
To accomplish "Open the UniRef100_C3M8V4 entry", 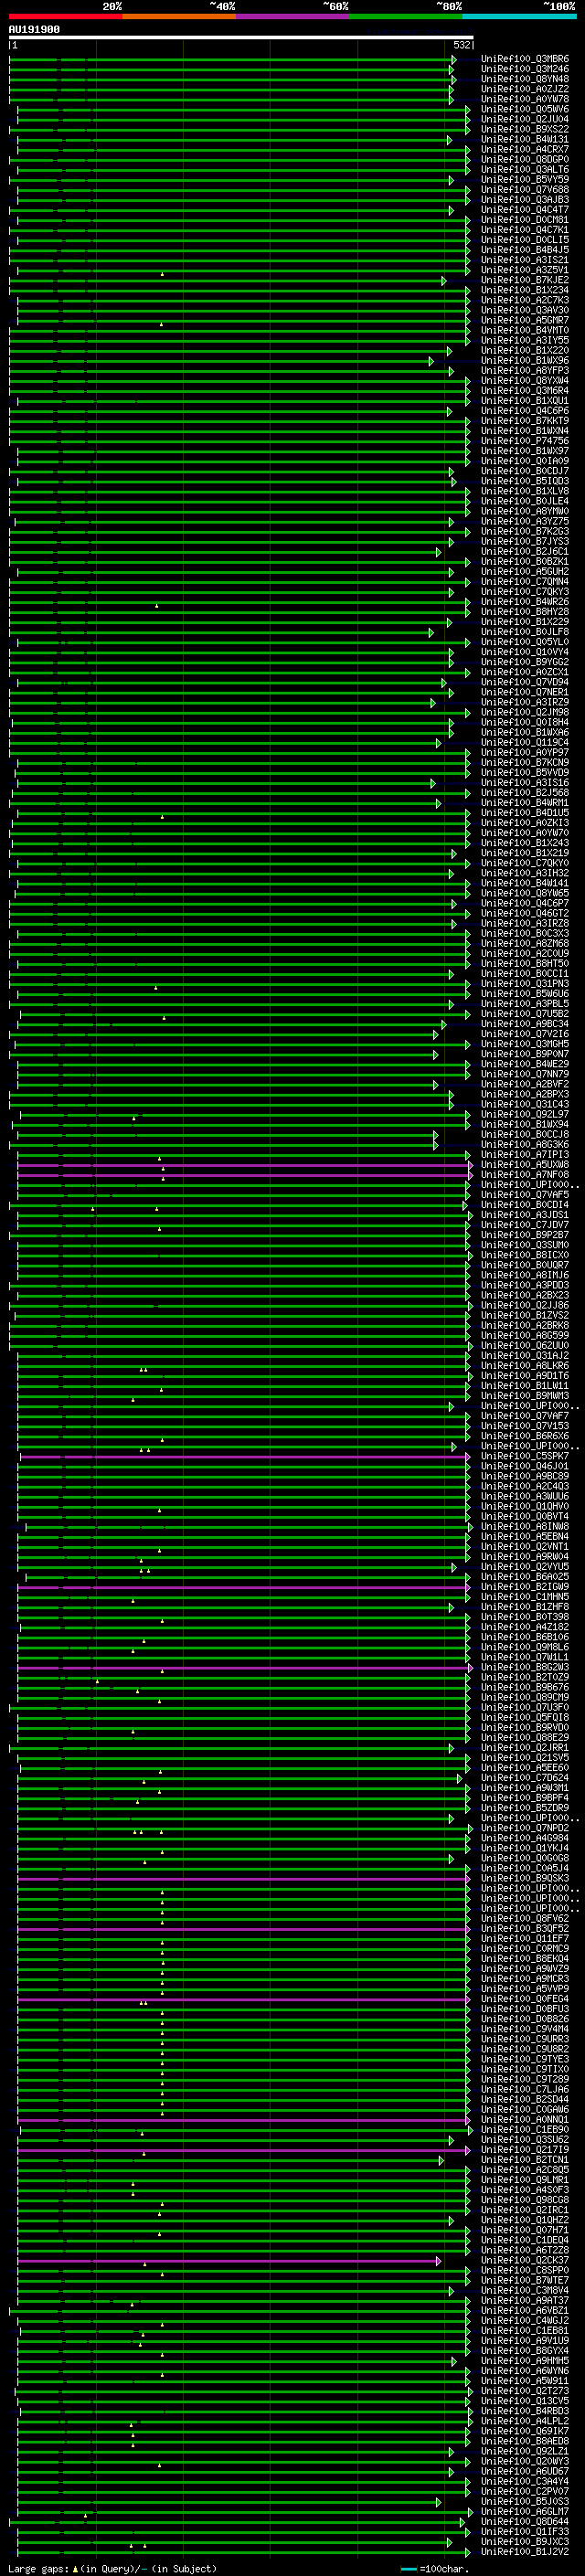I will 525,2291.
